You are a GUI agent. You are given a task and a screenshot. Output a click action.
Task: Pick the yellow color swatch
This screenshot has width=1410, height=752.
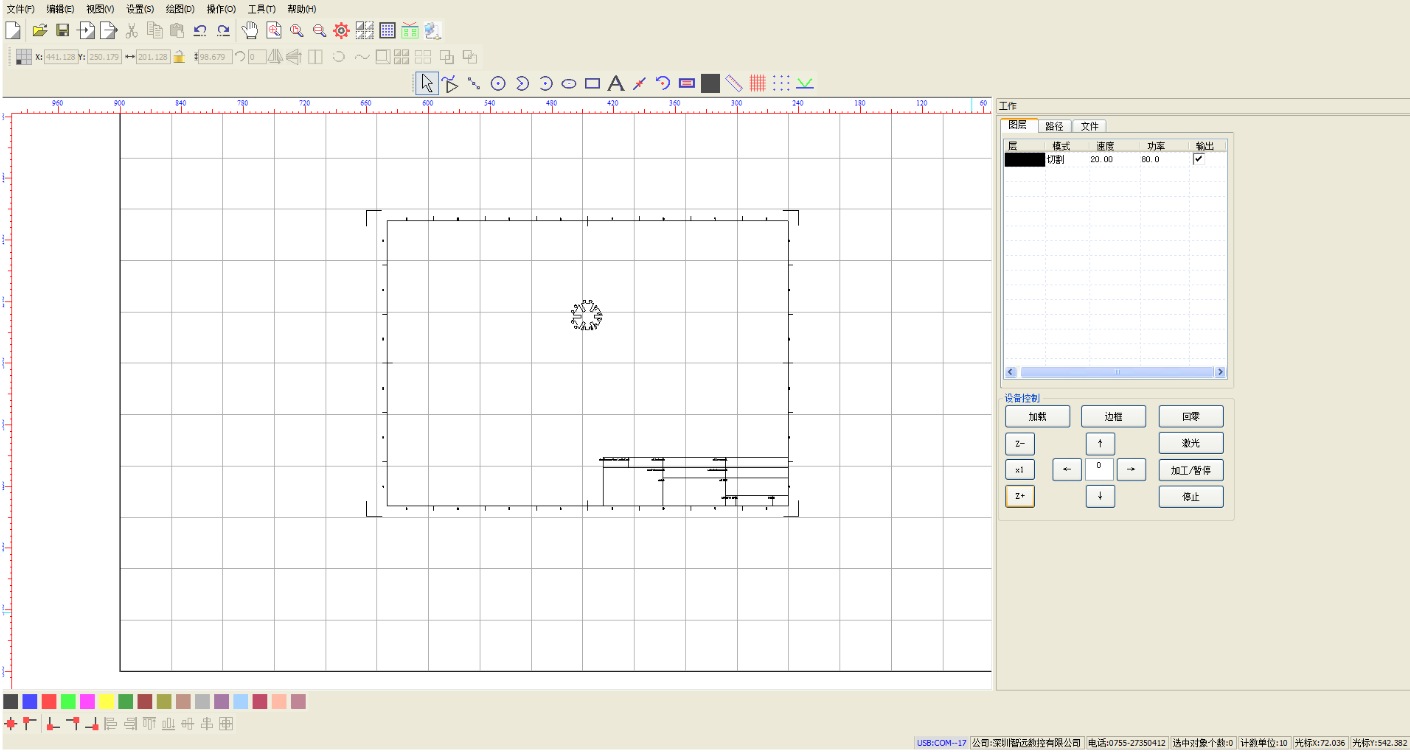pos(106,702)
